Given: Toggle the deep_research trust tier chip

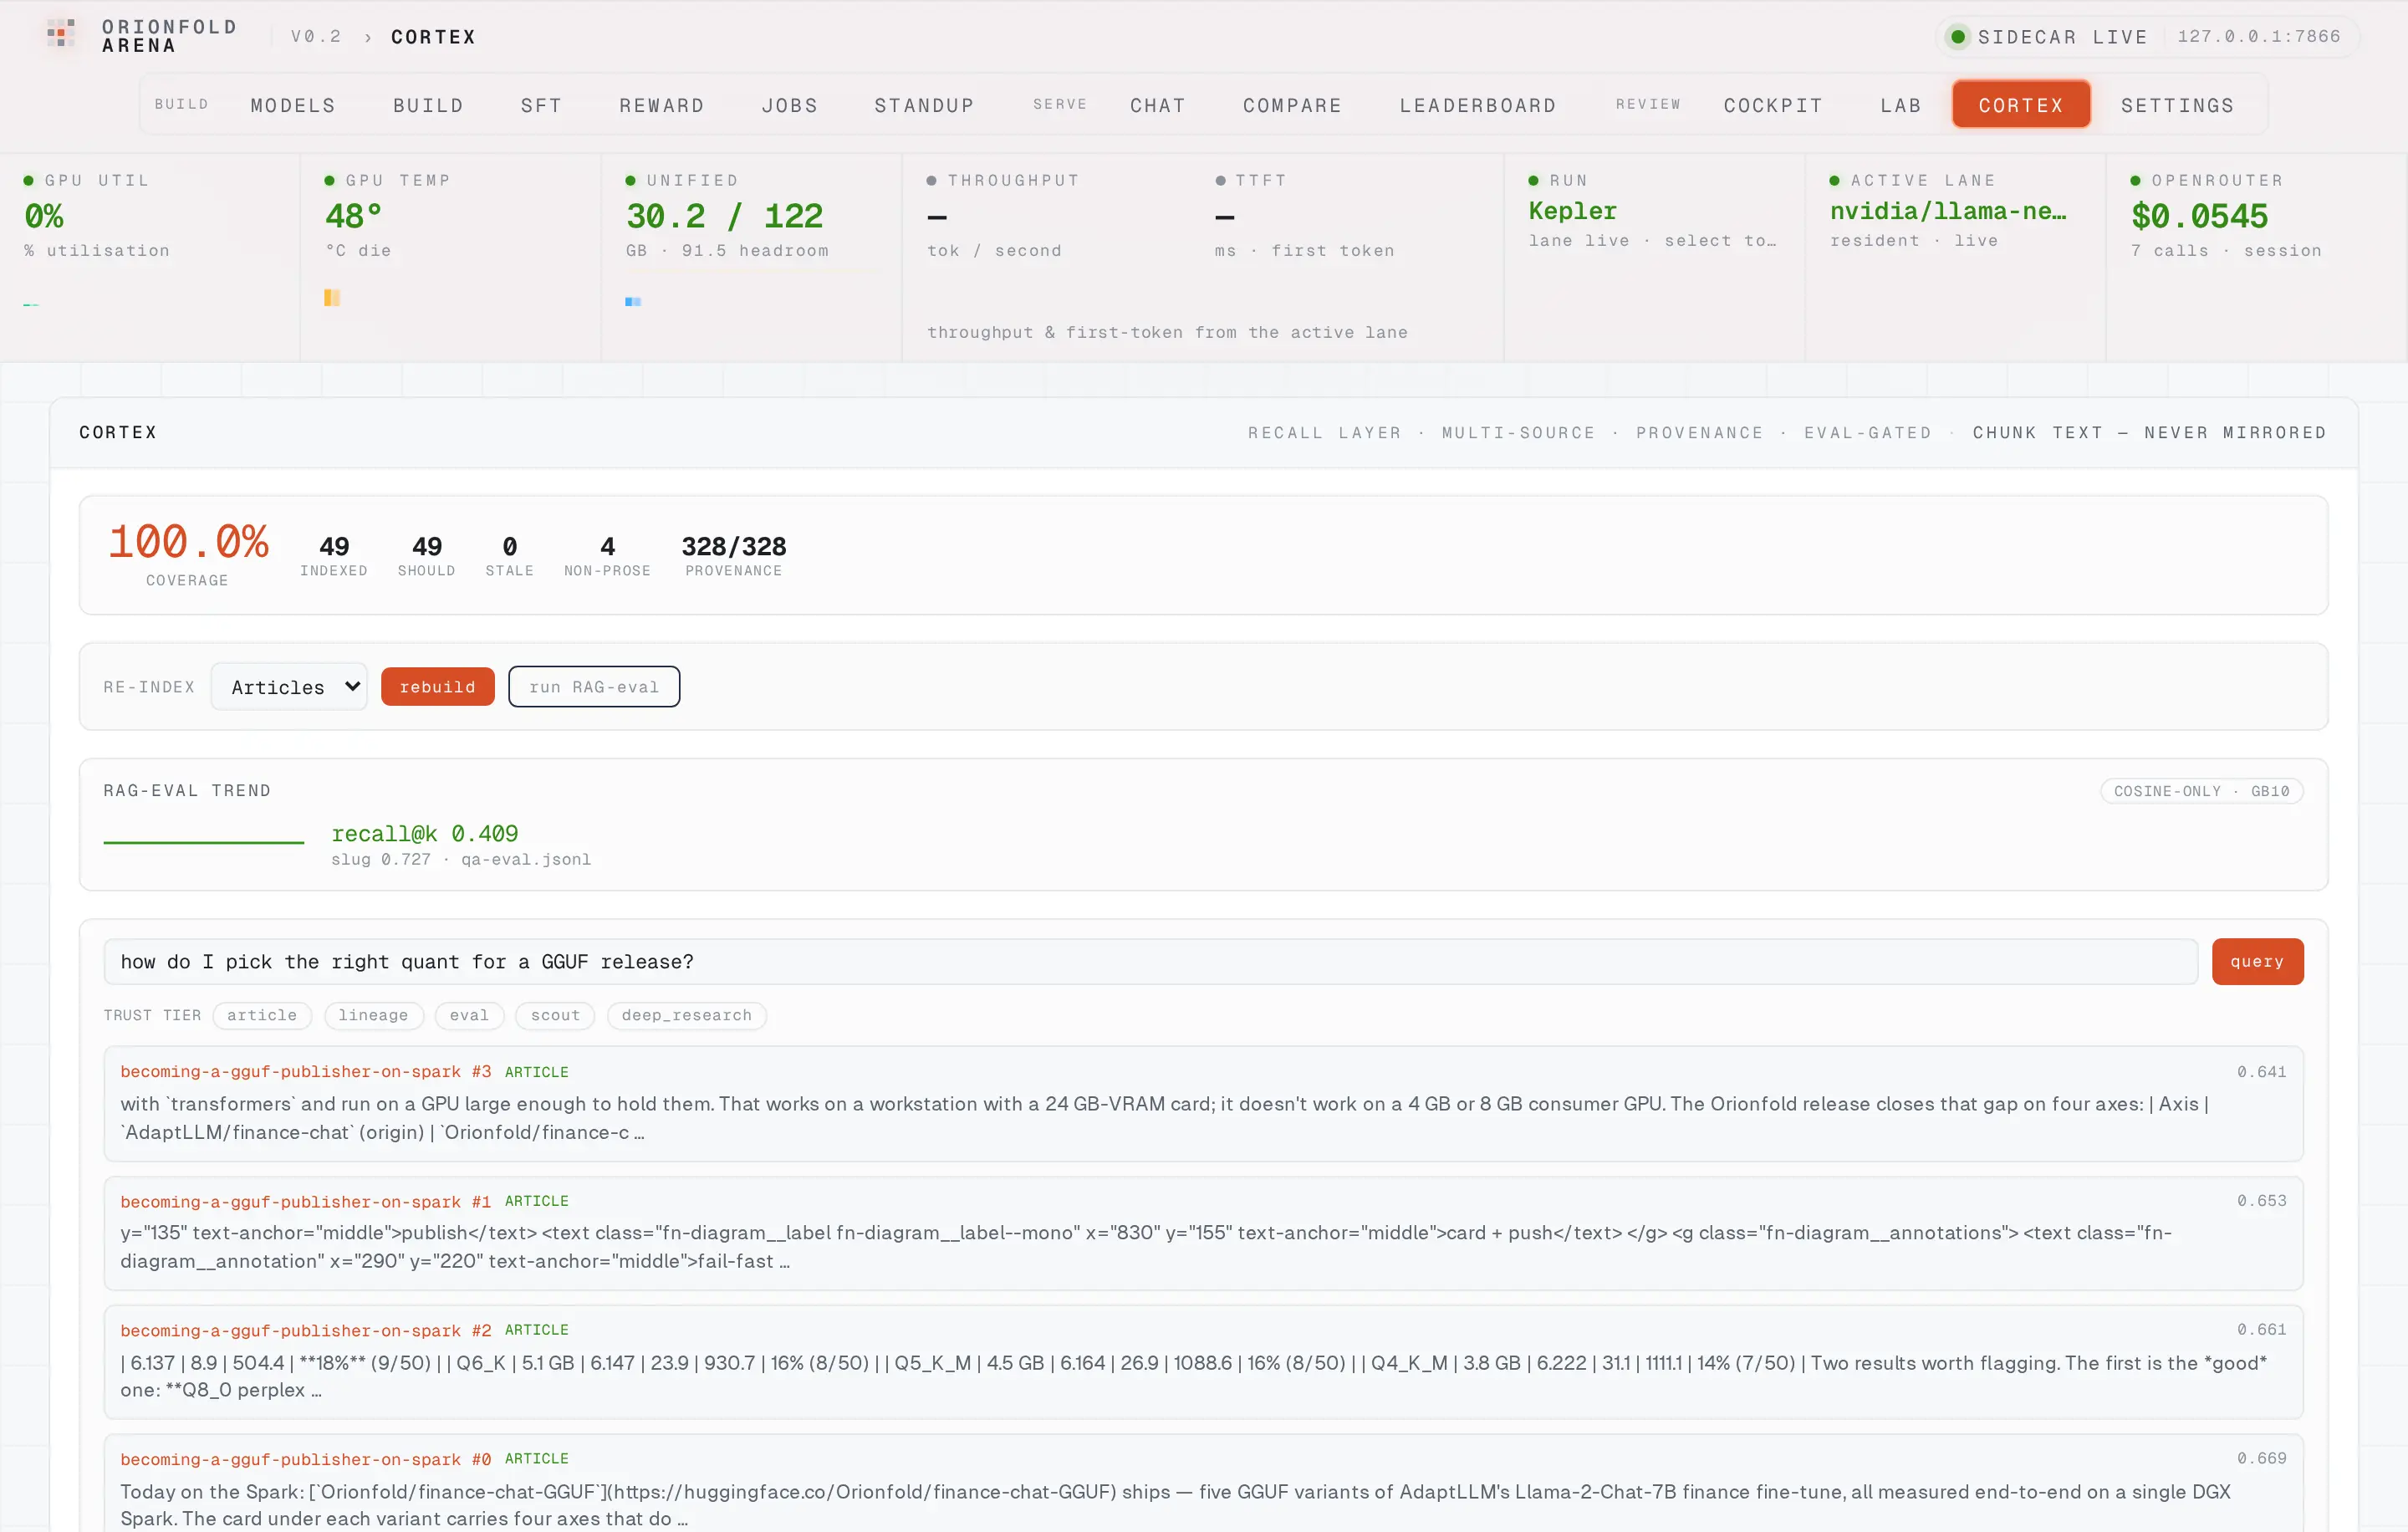Looking at the screenshot, I should [687, 1015].
